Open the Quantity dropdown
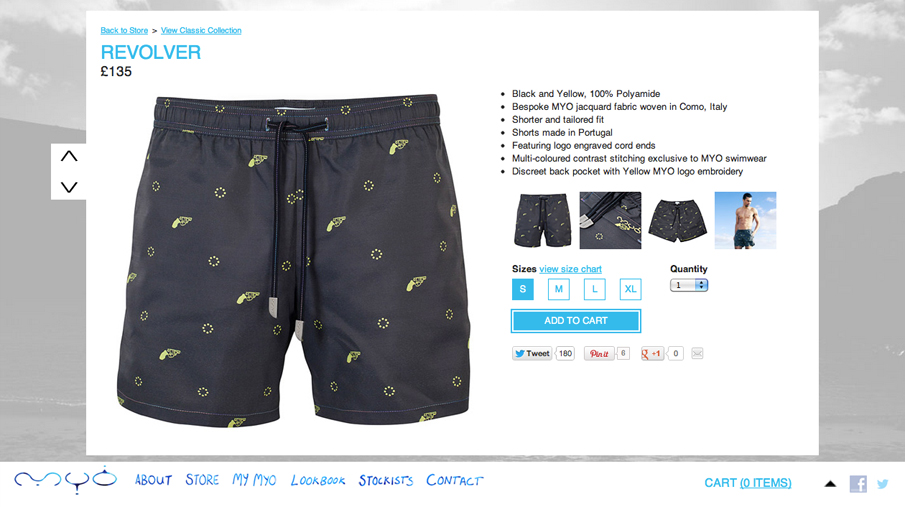The image size is (905, 507). [x=689, y=285]
